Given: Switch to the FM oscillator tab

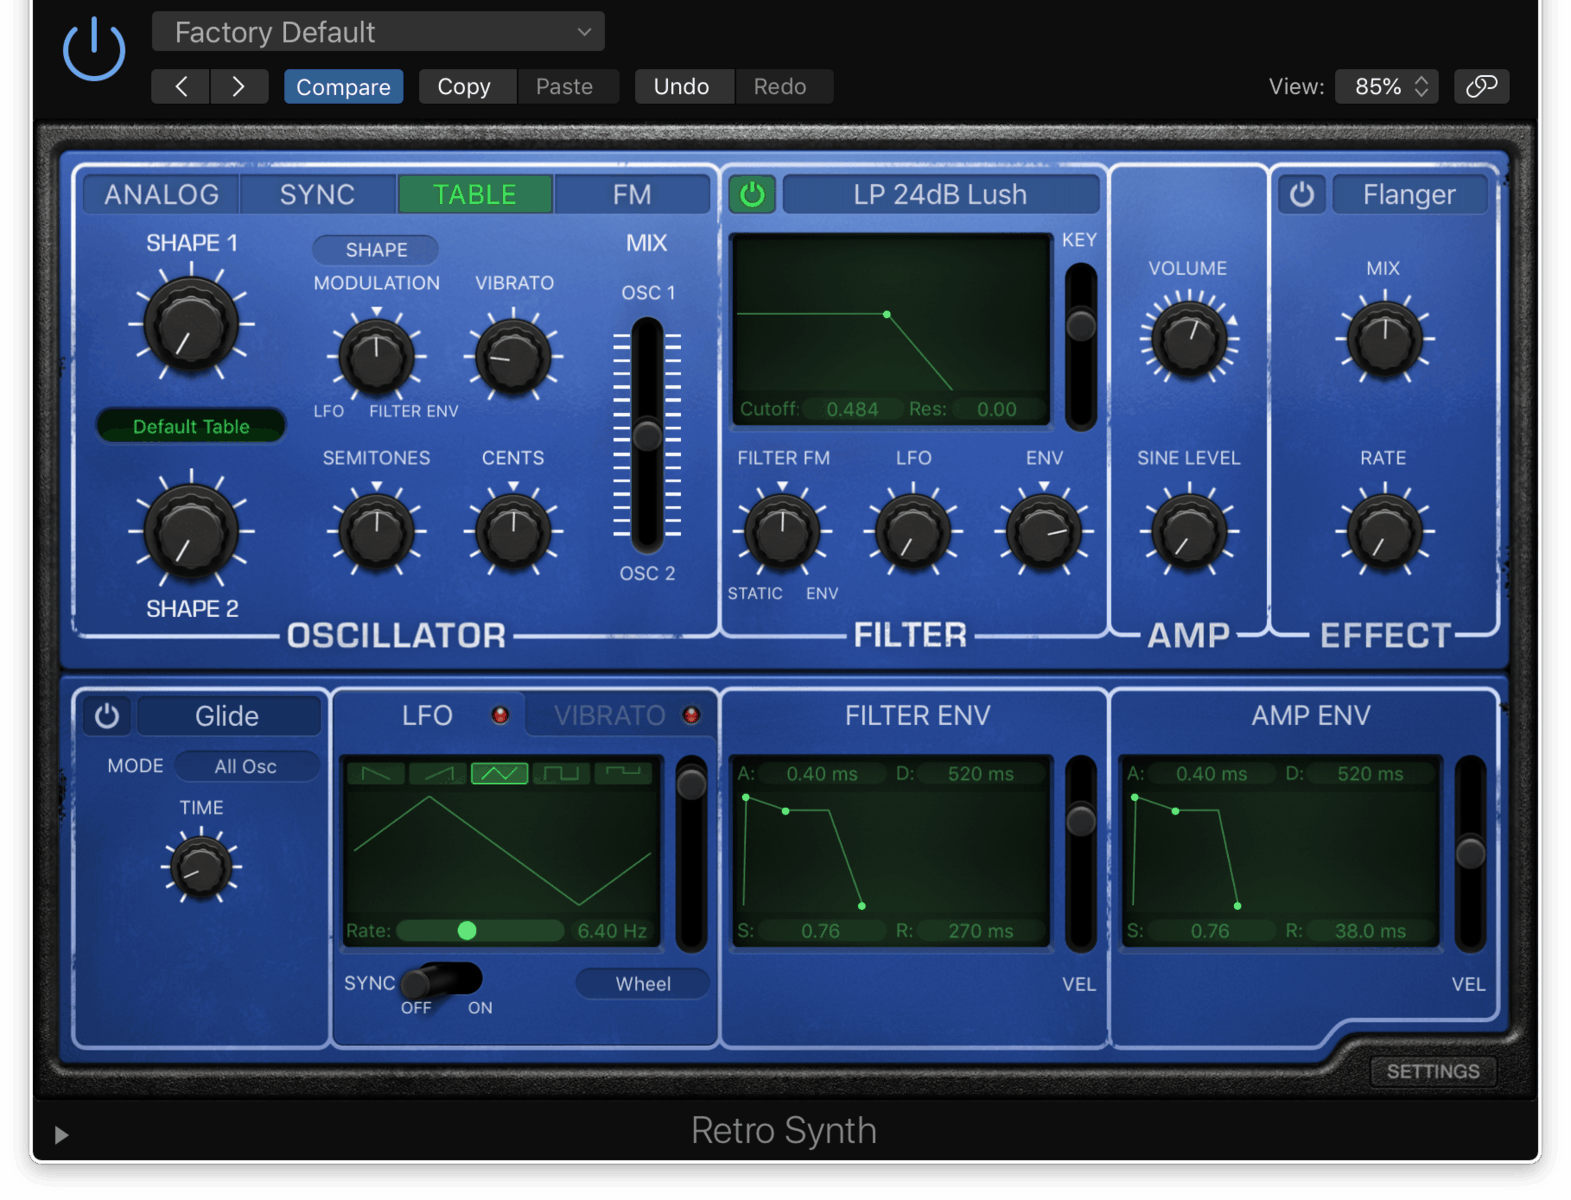Looking at the screenshot, I should tap(632, 194).
